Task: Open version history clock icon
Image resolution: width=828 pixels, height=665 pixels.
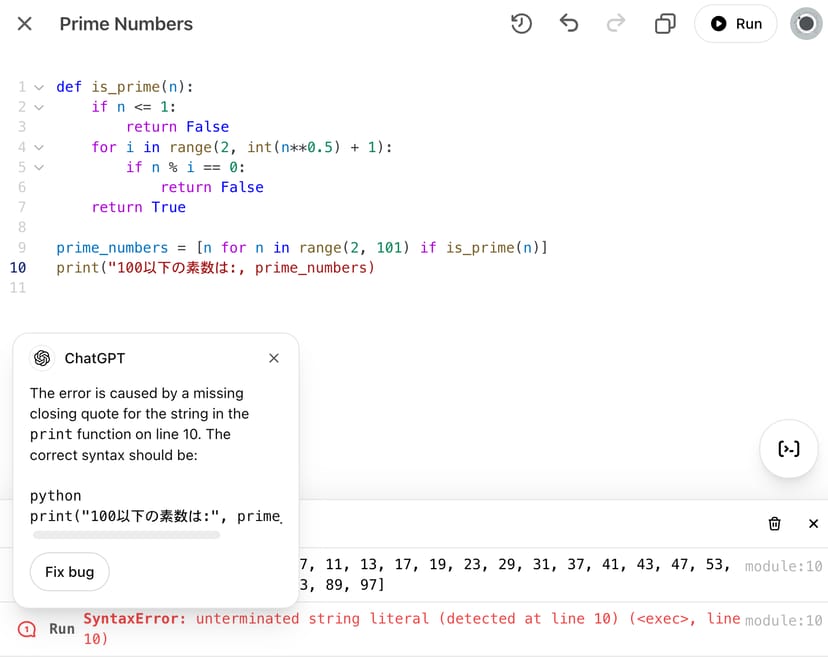Action: coord(521,24)
